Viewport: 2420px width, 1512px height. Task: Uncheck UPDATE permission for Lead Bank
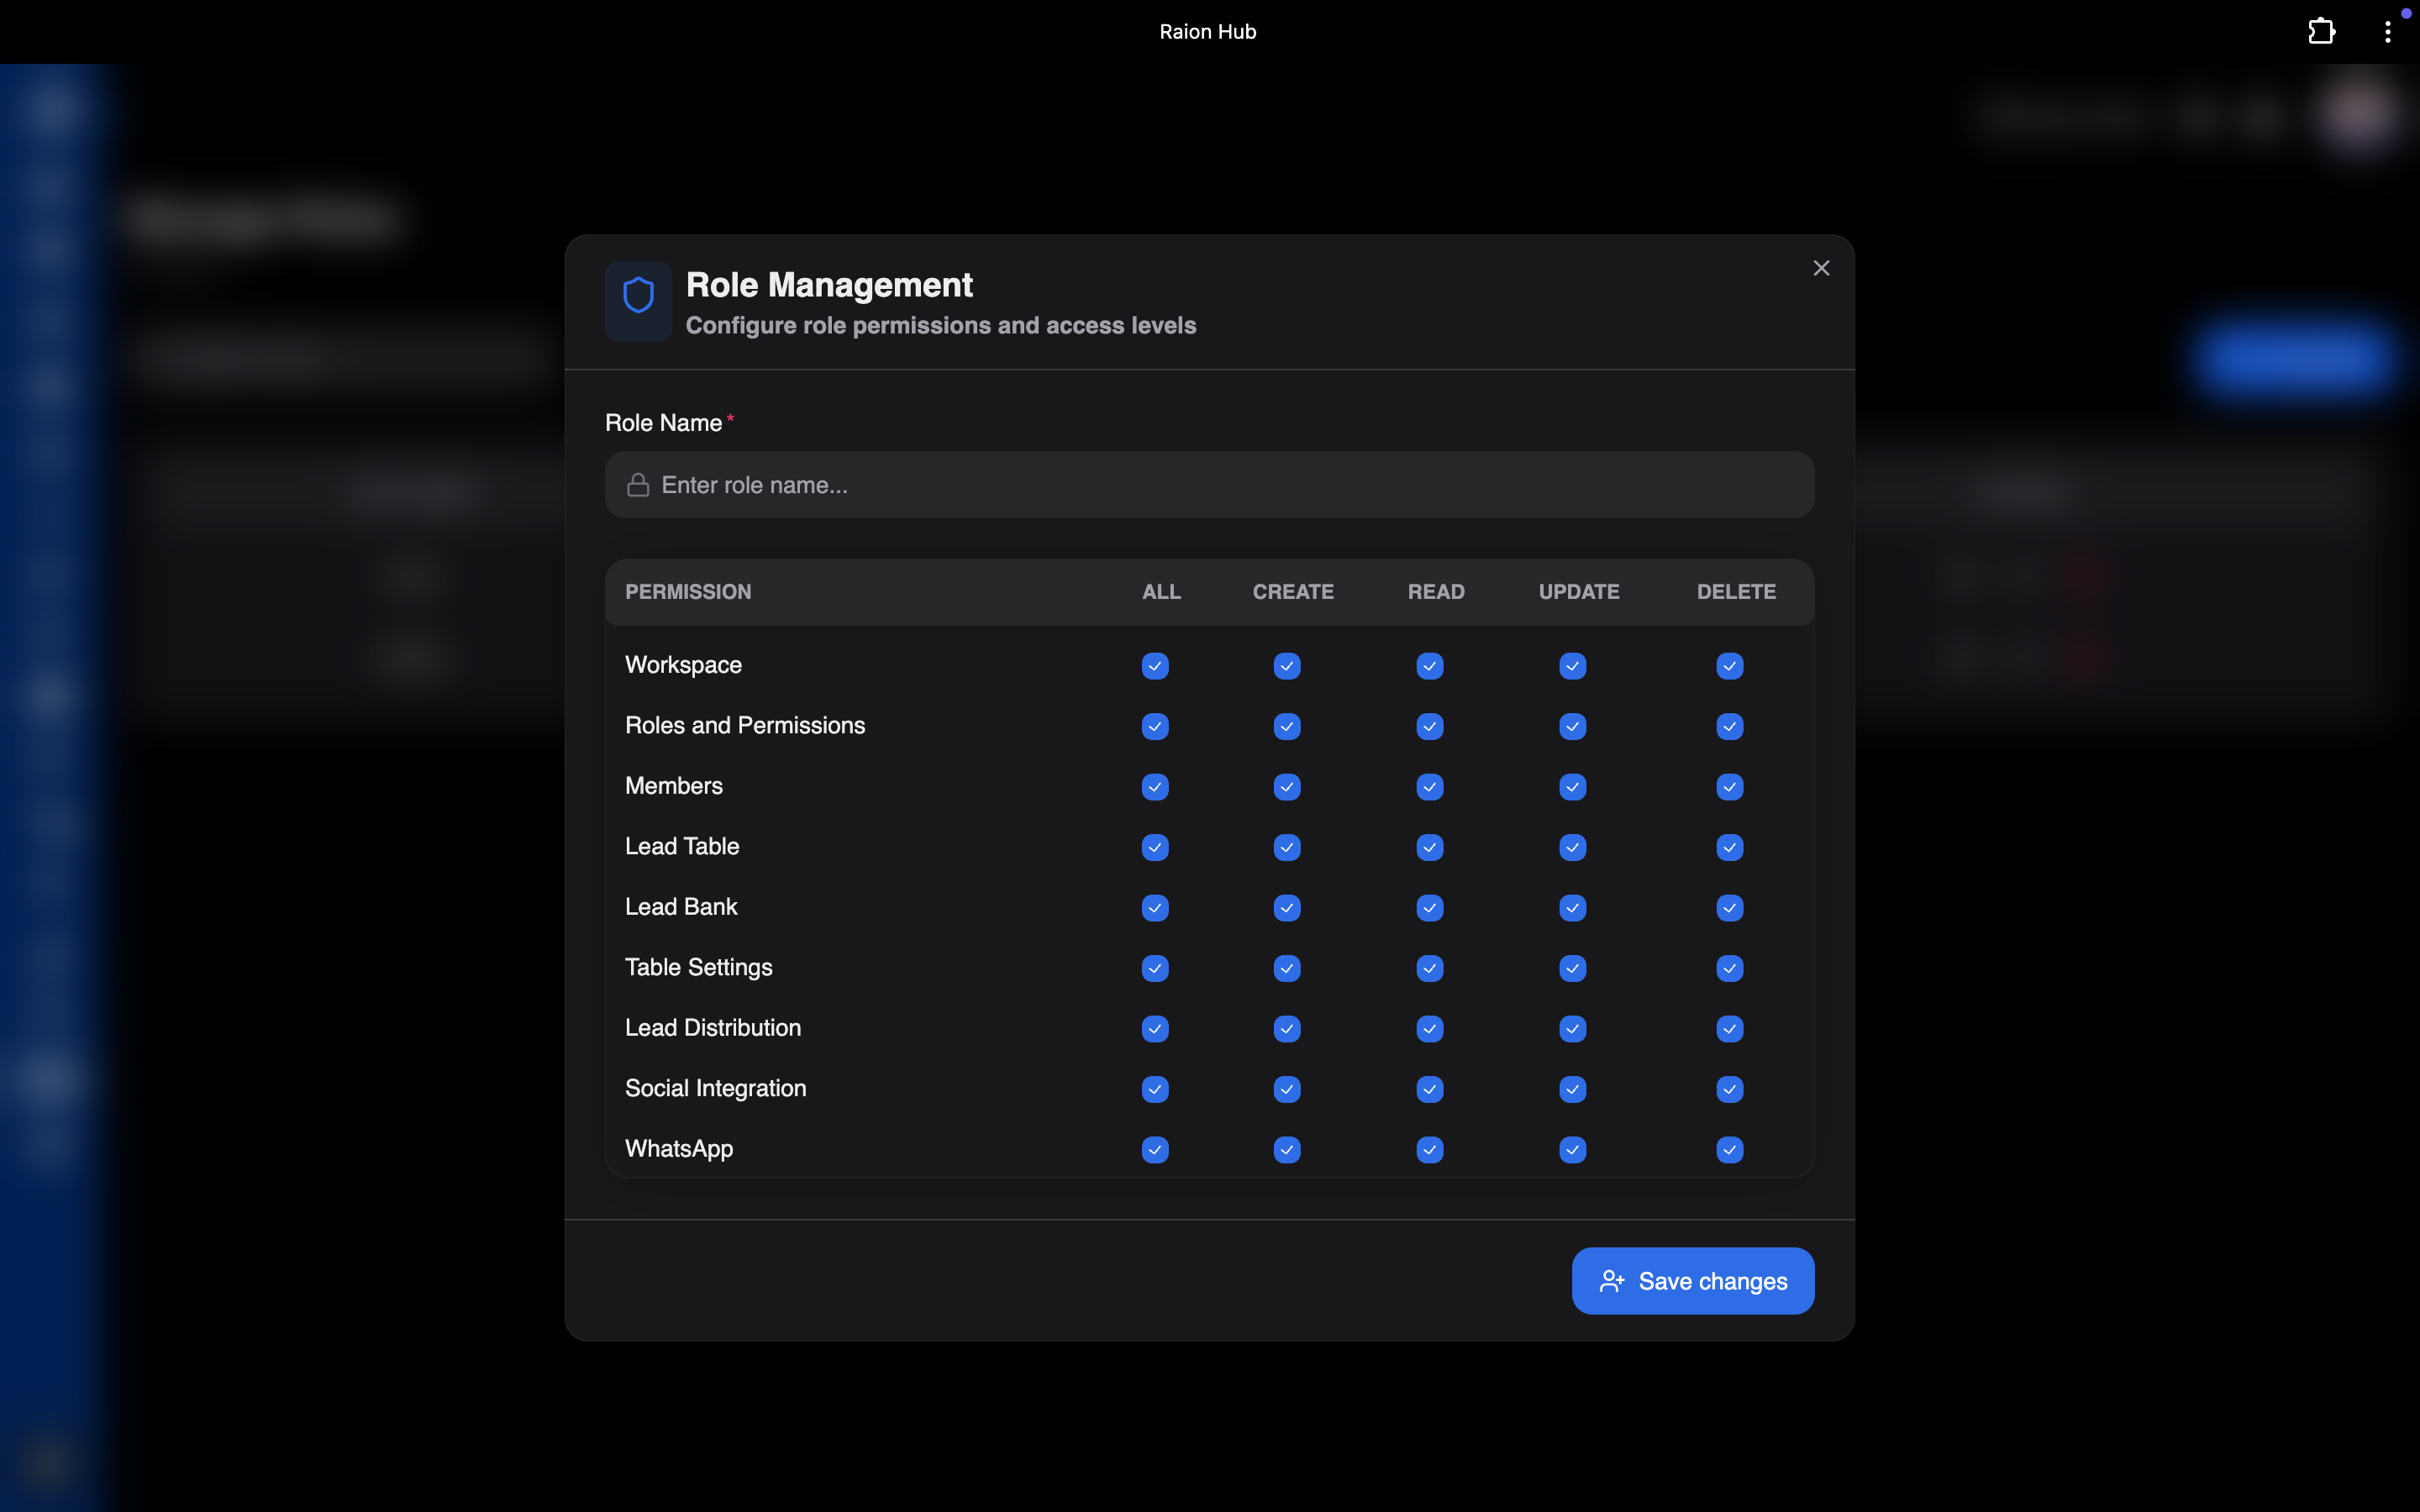[1573, 908]
